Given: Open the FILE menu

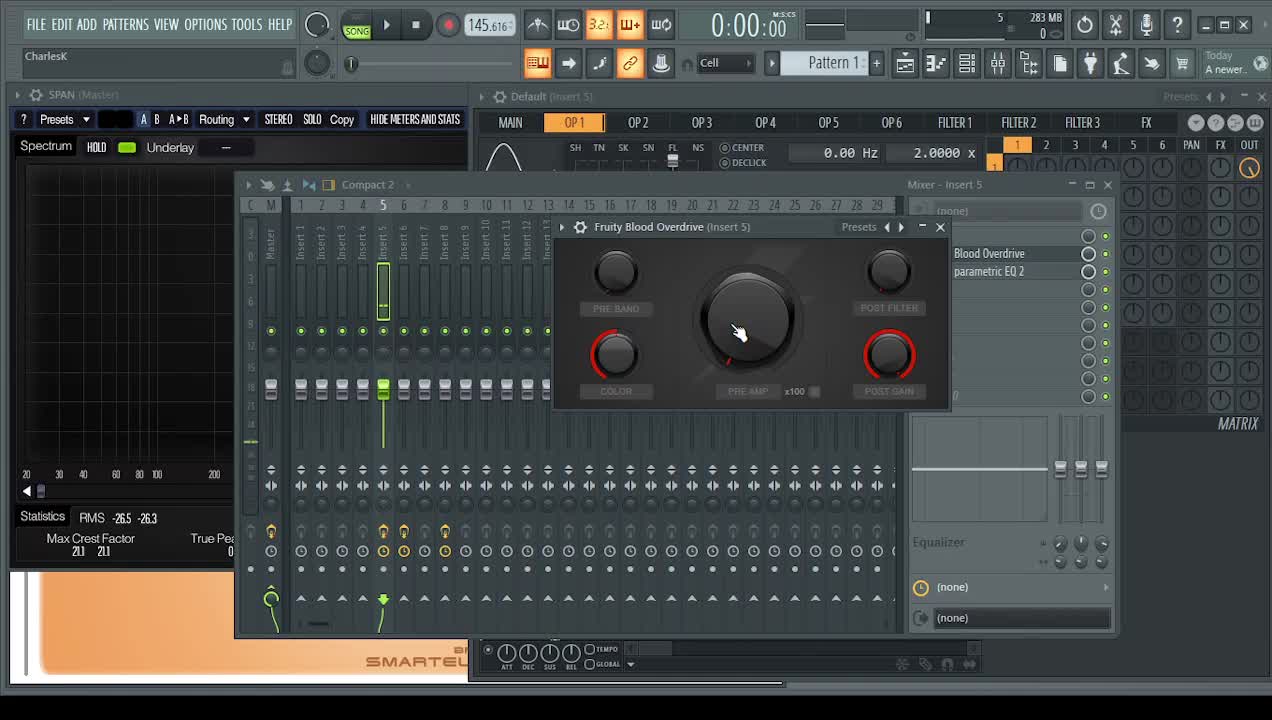Looking at the screenshot, I should click(36, 24).
